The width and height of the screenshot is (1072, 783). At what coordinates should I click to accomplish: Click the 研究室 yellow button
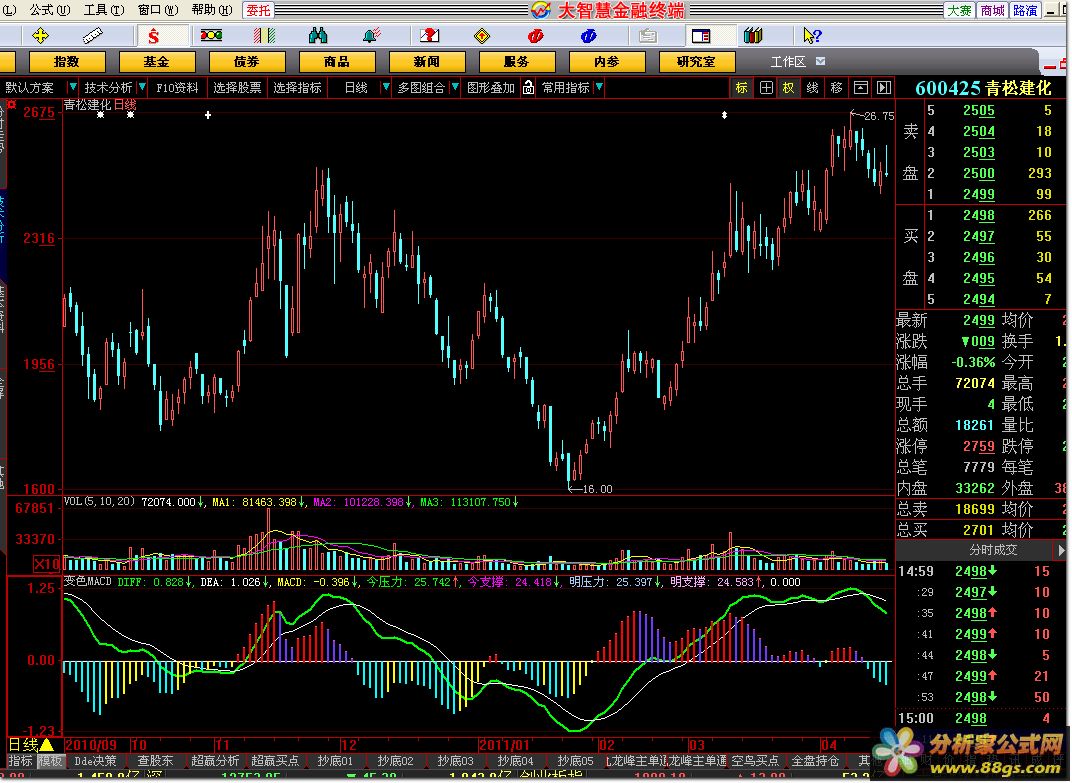coord(697,62)
